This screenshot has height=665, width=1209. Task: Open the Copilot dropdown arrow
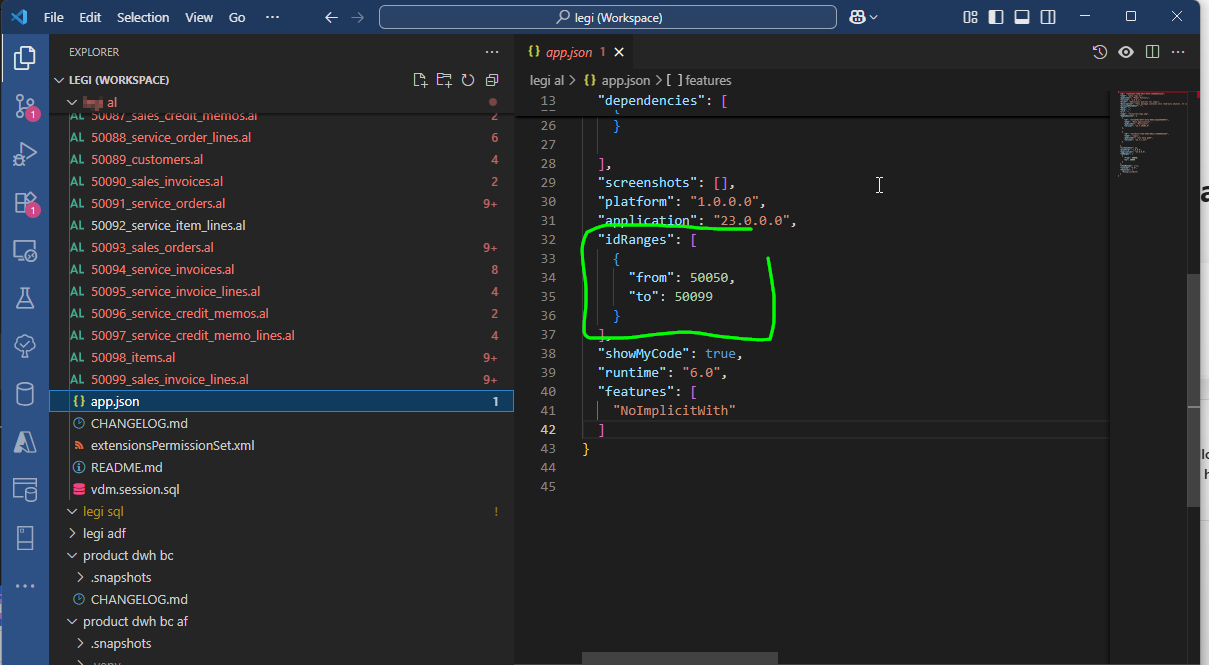coord(874,17)
